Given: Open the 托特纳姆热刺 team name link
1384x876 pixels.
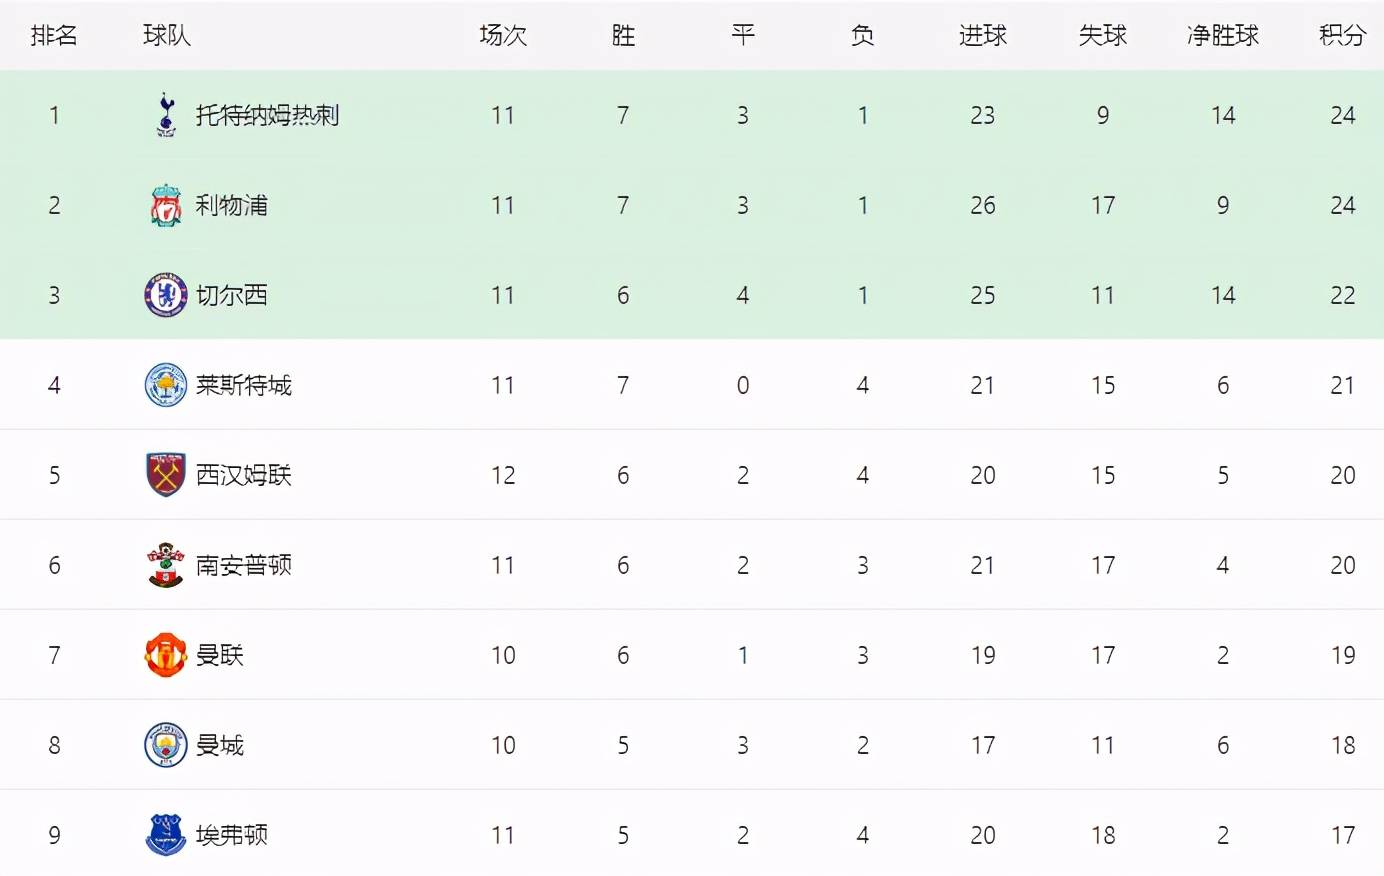Looking at the screenshot, I should 267,115.
